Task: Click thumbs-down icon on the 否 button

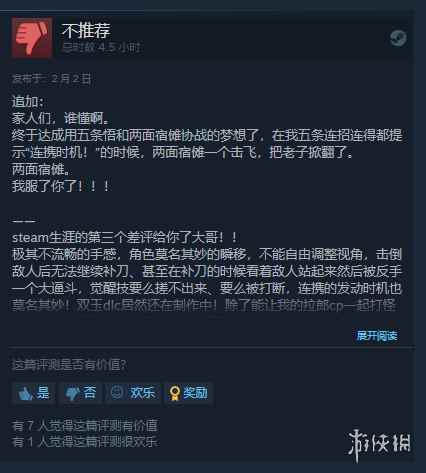Action: (71, 394)
